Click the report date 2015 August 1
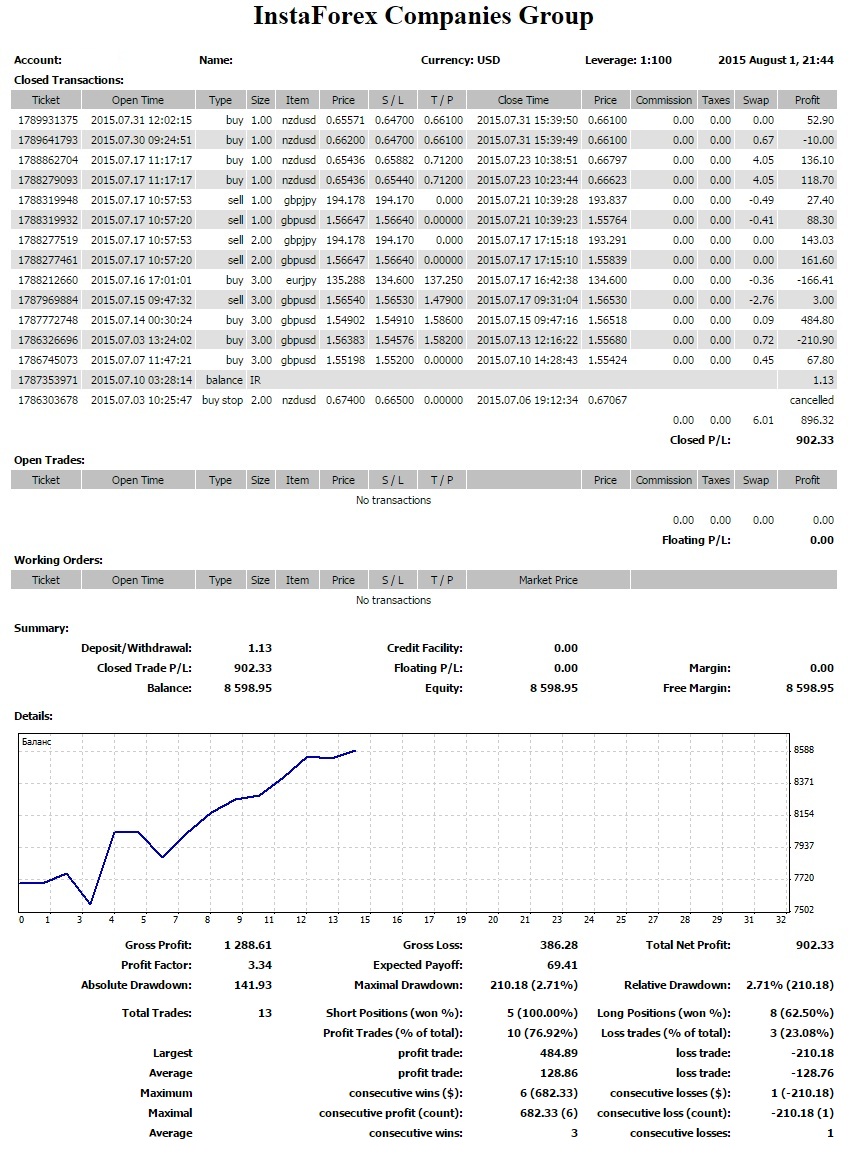Screen dimensions: 852x1156 775,60
